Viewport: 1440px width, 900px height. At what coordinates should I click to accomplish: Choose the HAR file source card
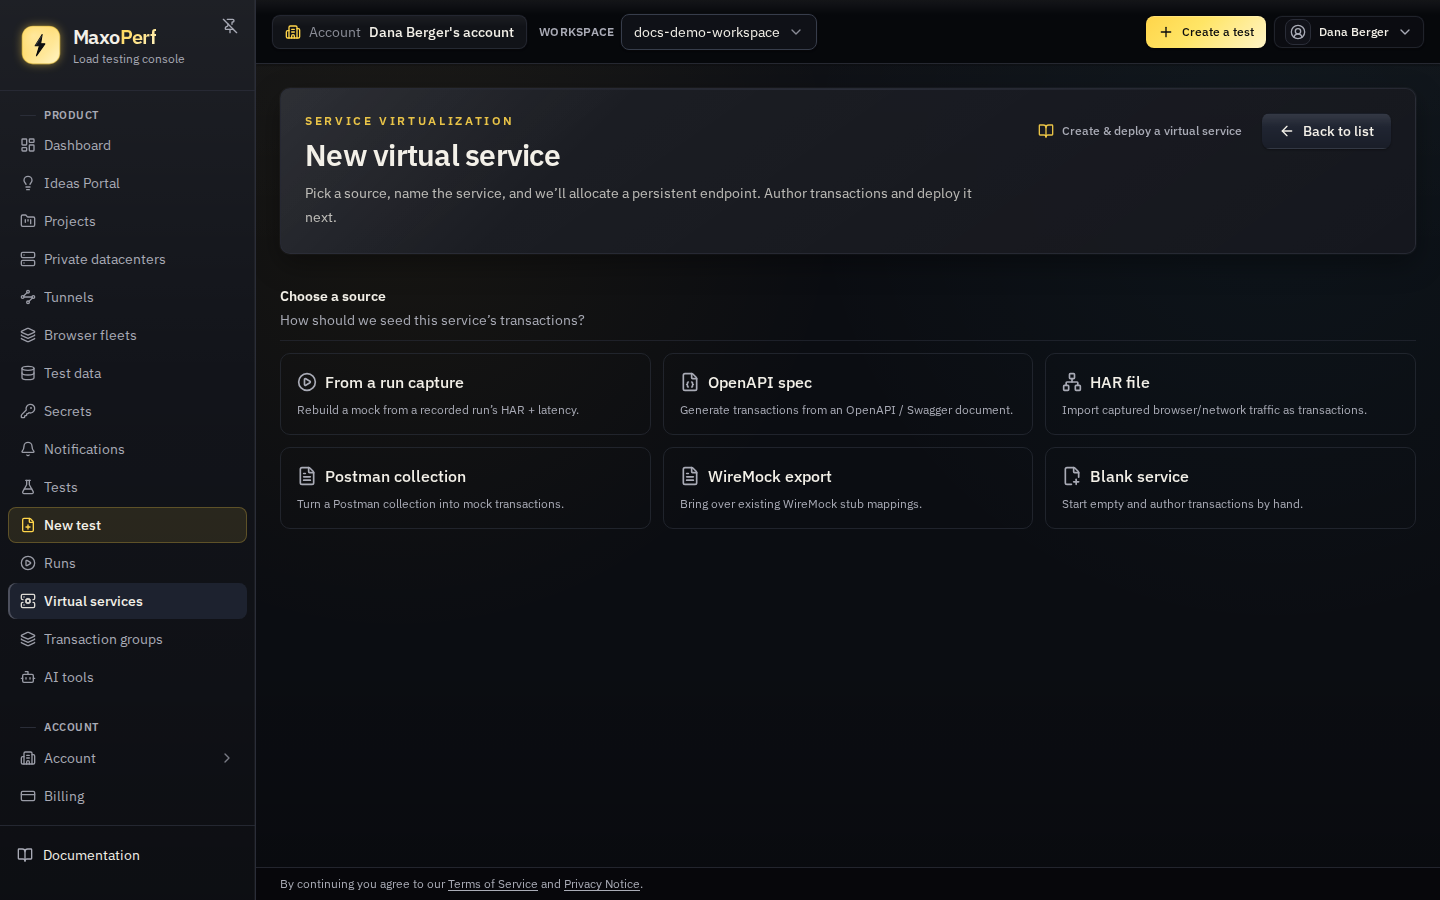(1230, 394)
